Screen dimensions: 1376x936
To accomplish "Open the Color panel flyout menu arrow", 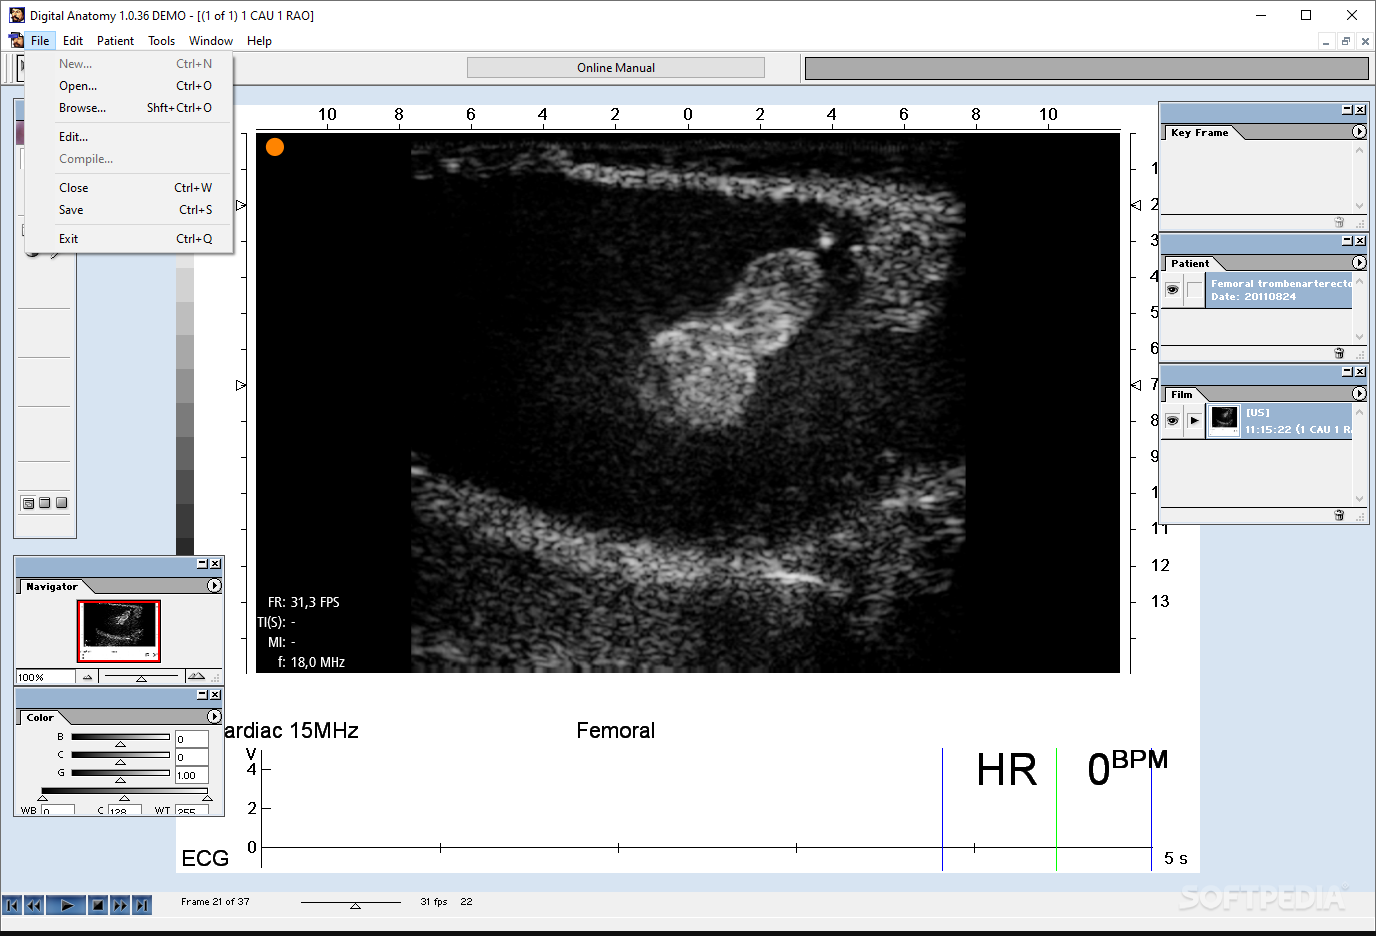I will click(x=214, y=717).
